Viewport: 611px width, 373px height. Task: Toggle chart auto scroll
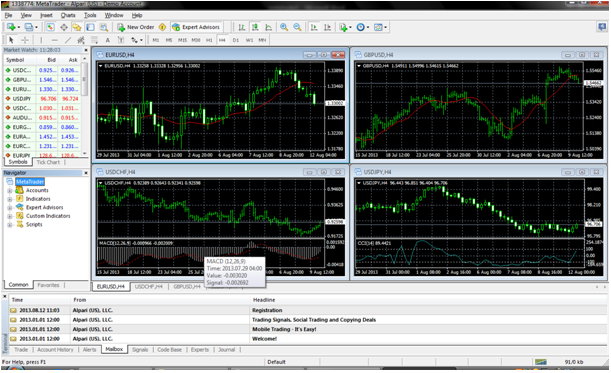click(314, 27)
